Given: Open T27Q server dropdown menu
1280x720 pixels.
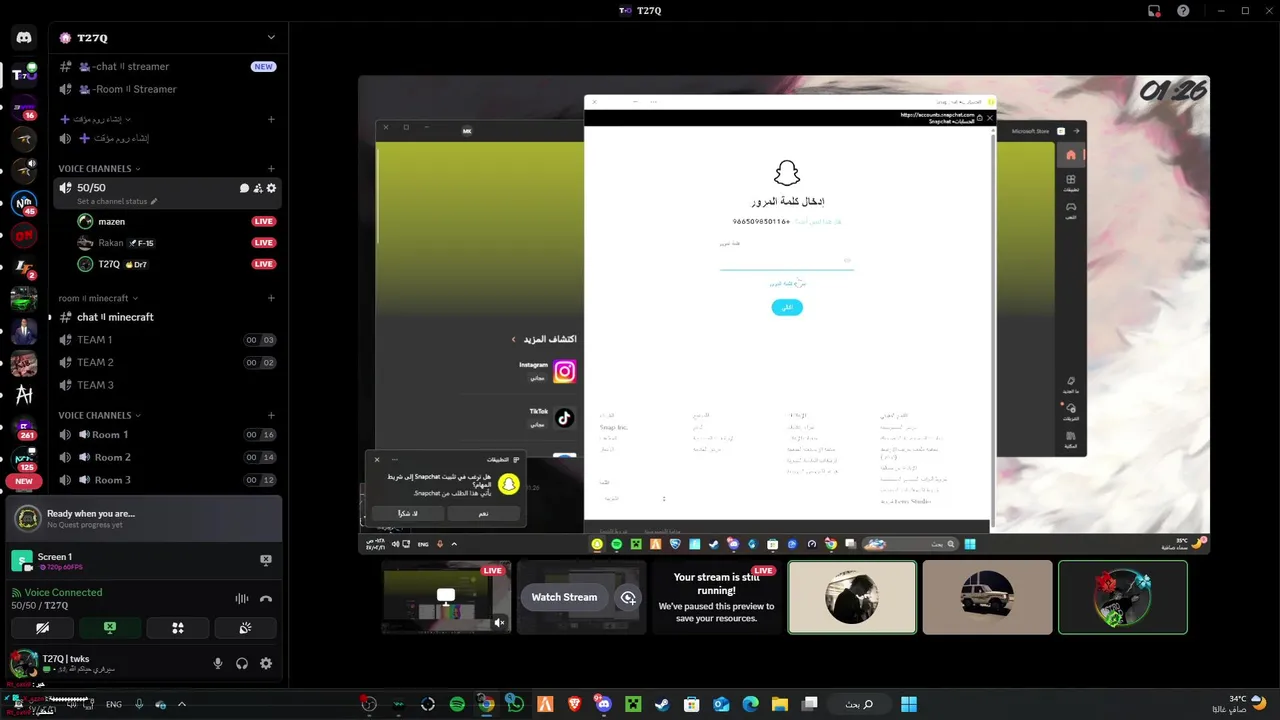Looking at the screenshot, I should (x=271, y=38).
